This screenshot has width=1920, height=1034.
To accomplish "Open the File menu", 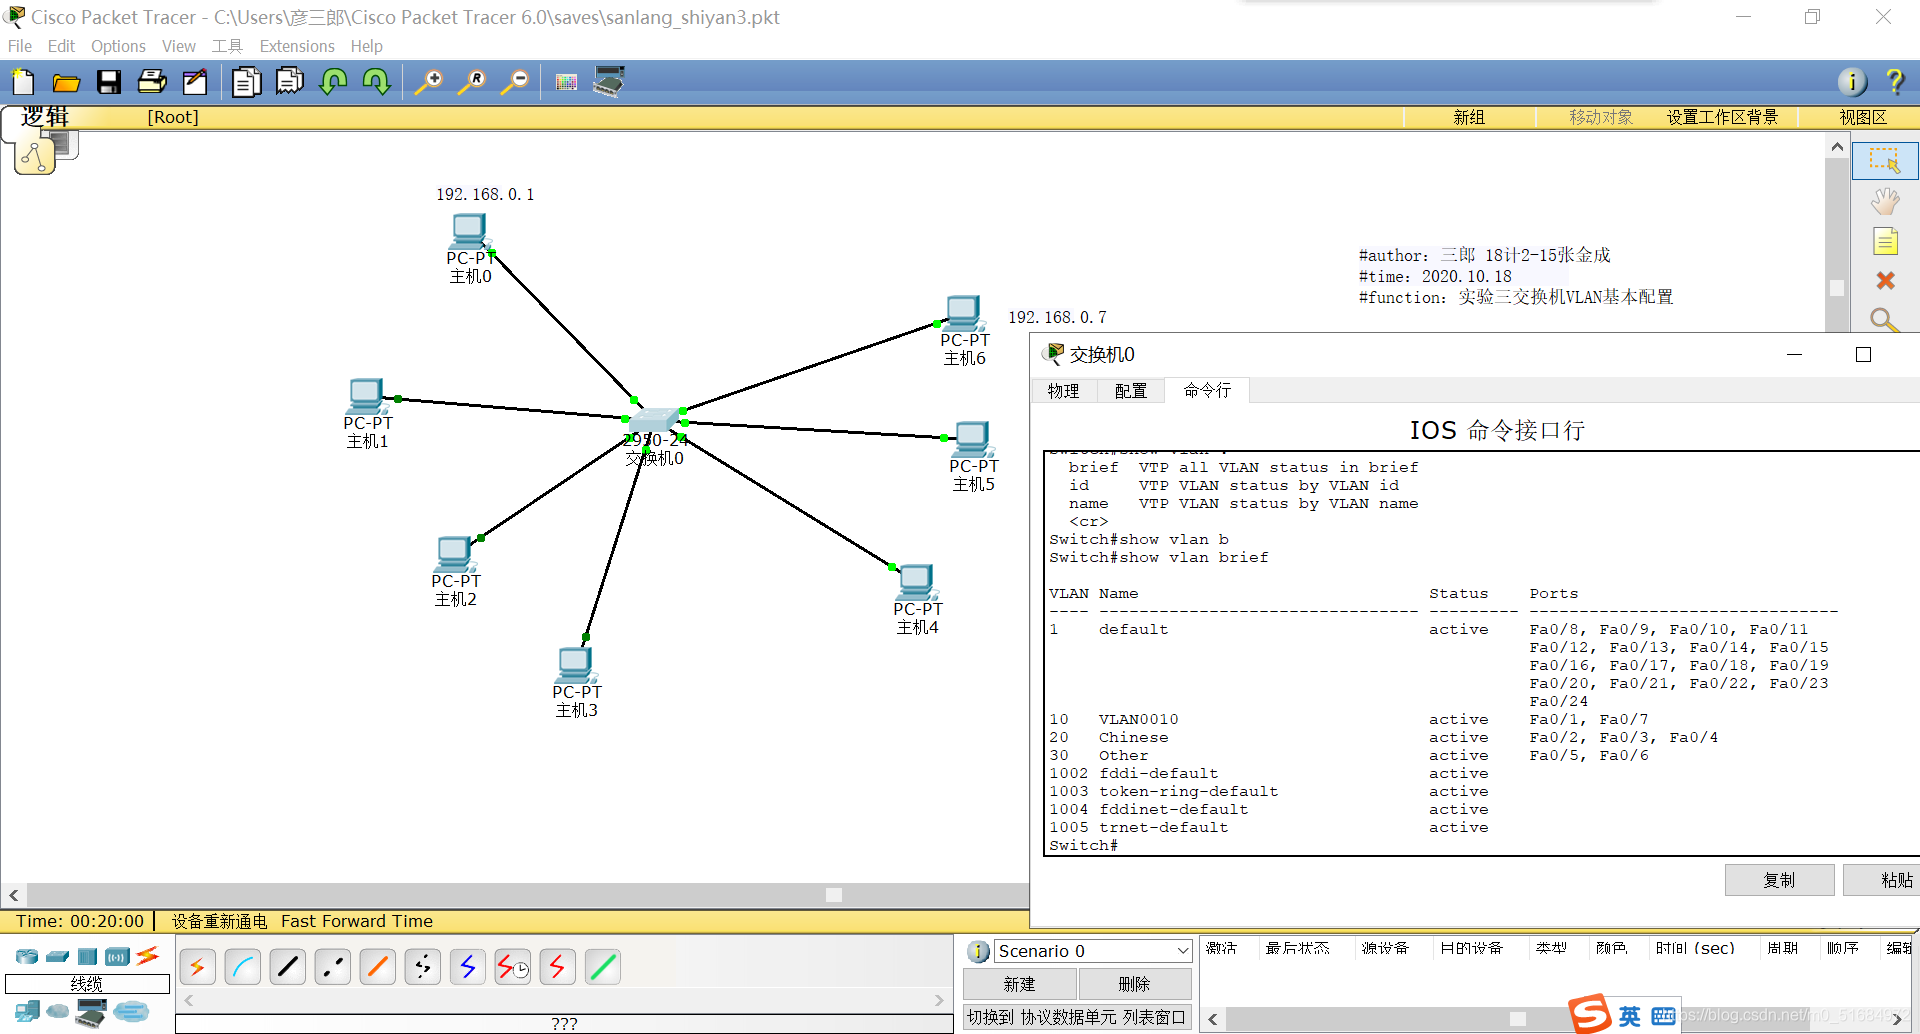I will pos(19,46).
